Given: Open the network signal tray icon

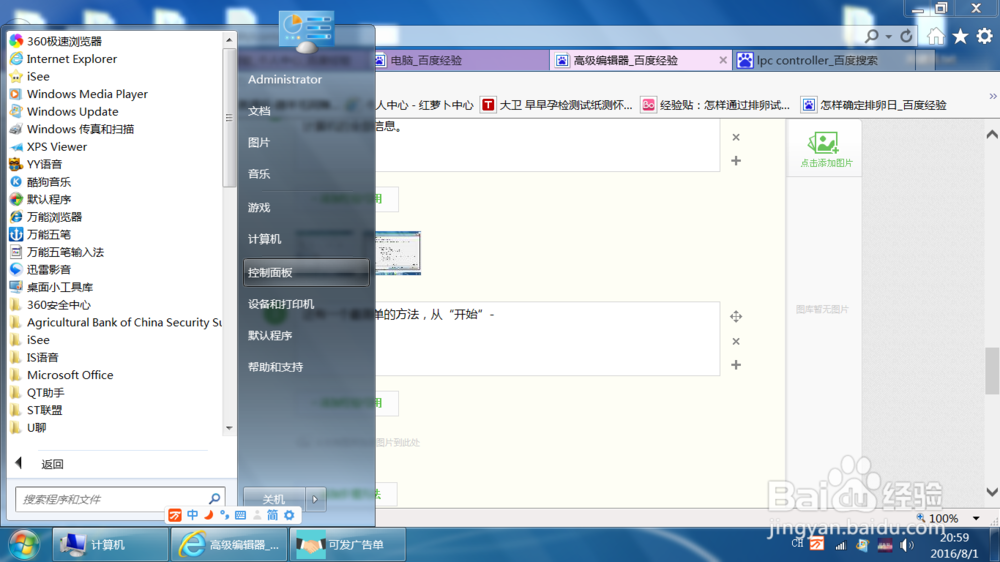Looking at the screenshot, I should tap(841, 545).
